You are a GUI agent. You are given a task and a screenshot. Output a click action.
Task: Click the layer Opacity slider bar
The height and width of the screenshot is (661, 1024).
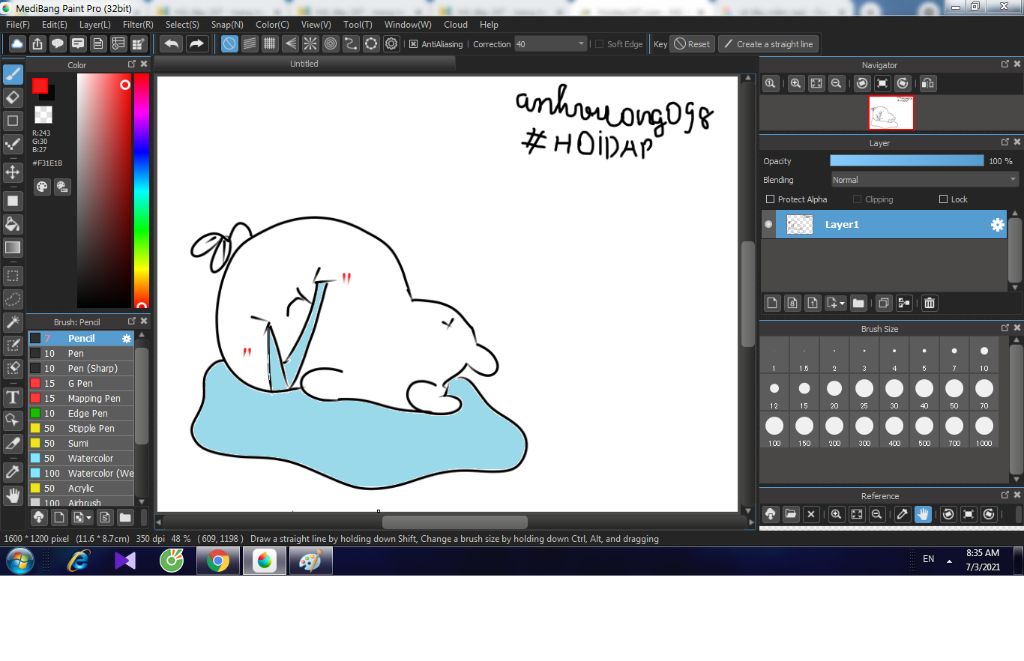click(x=906, y=161)
